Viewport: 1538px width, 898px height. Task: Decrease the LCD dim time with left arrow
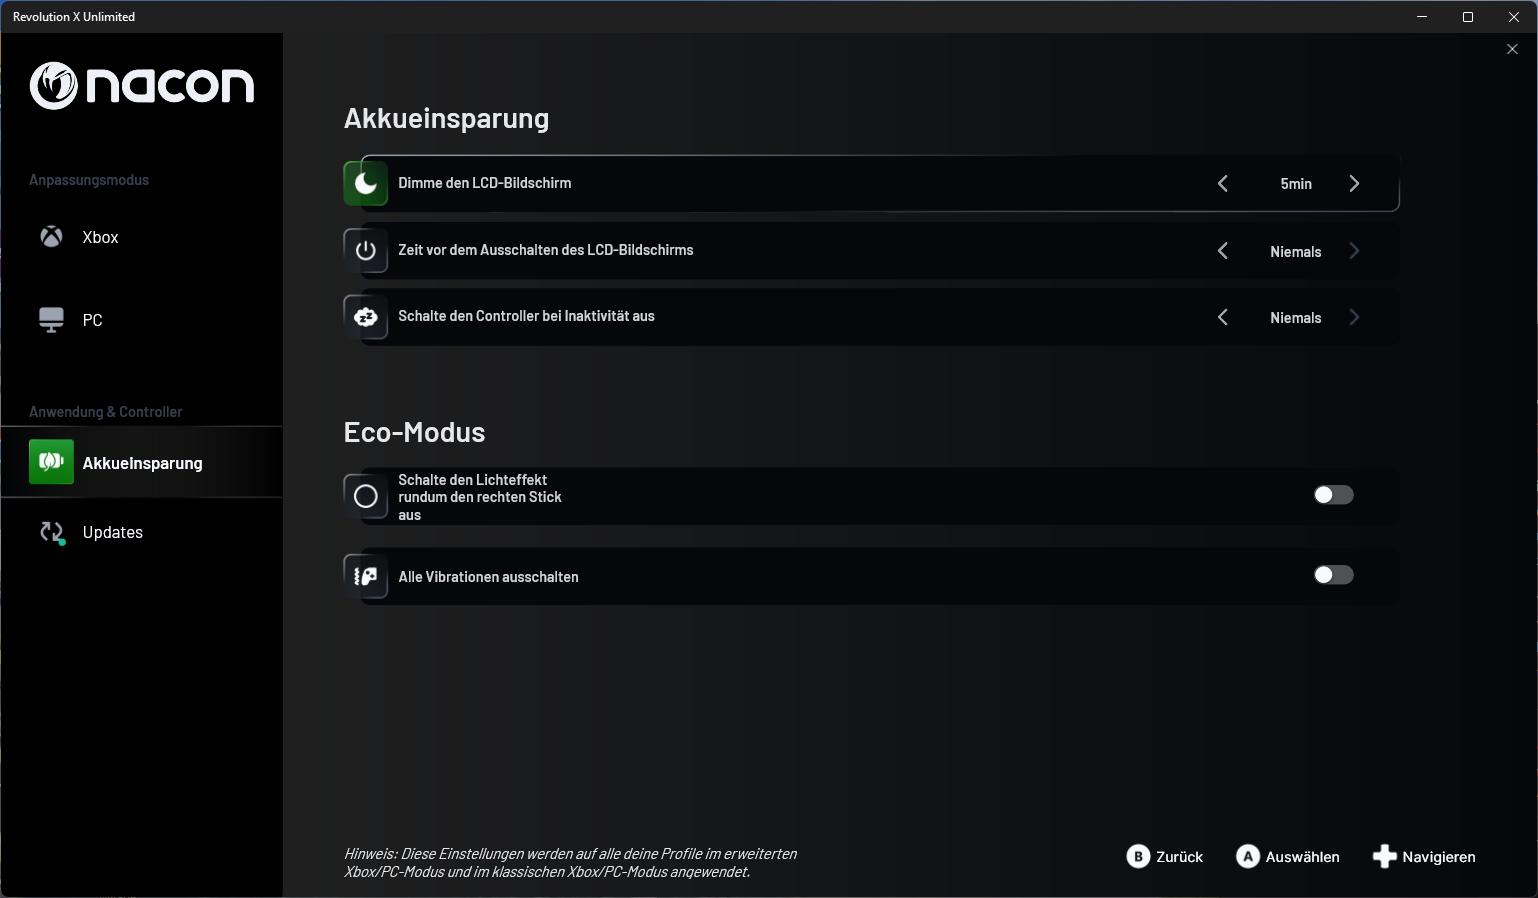pyautogui.click(x=1223, y=184)
